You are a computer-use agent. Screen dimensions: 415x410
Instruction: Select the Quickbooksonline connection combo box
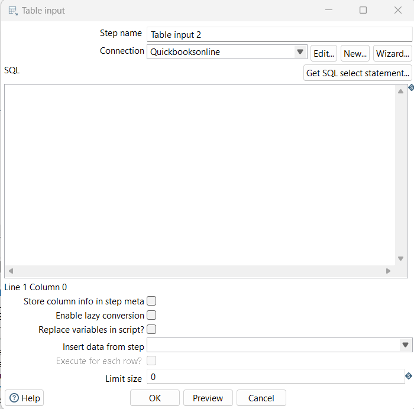tap(227, 52)
